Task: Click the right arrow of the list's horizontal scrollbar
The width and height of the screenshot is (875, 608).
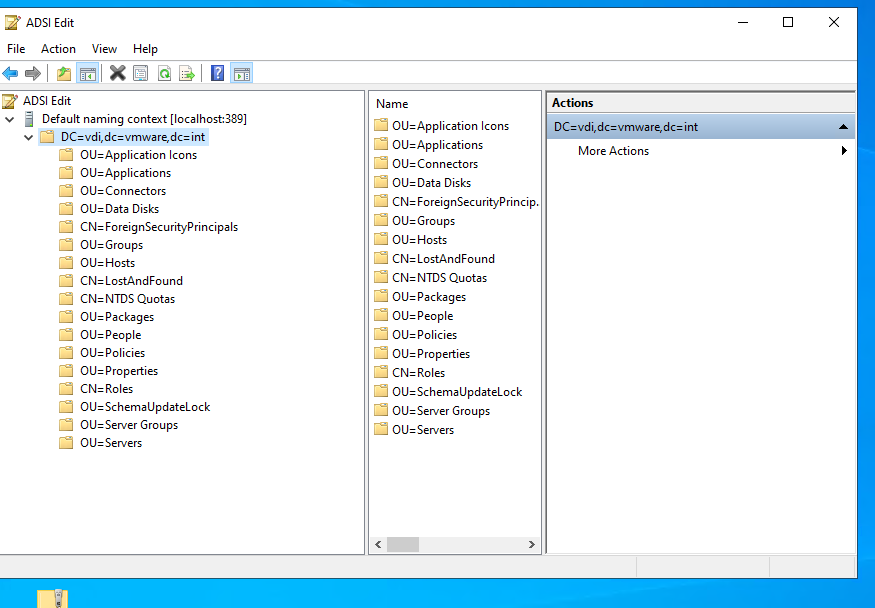Action: click(x=531, y=544)
